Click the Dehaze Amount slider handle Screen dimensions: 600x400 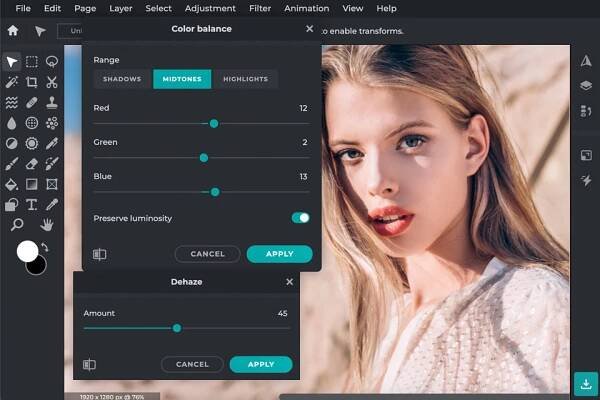pos(177,327)
